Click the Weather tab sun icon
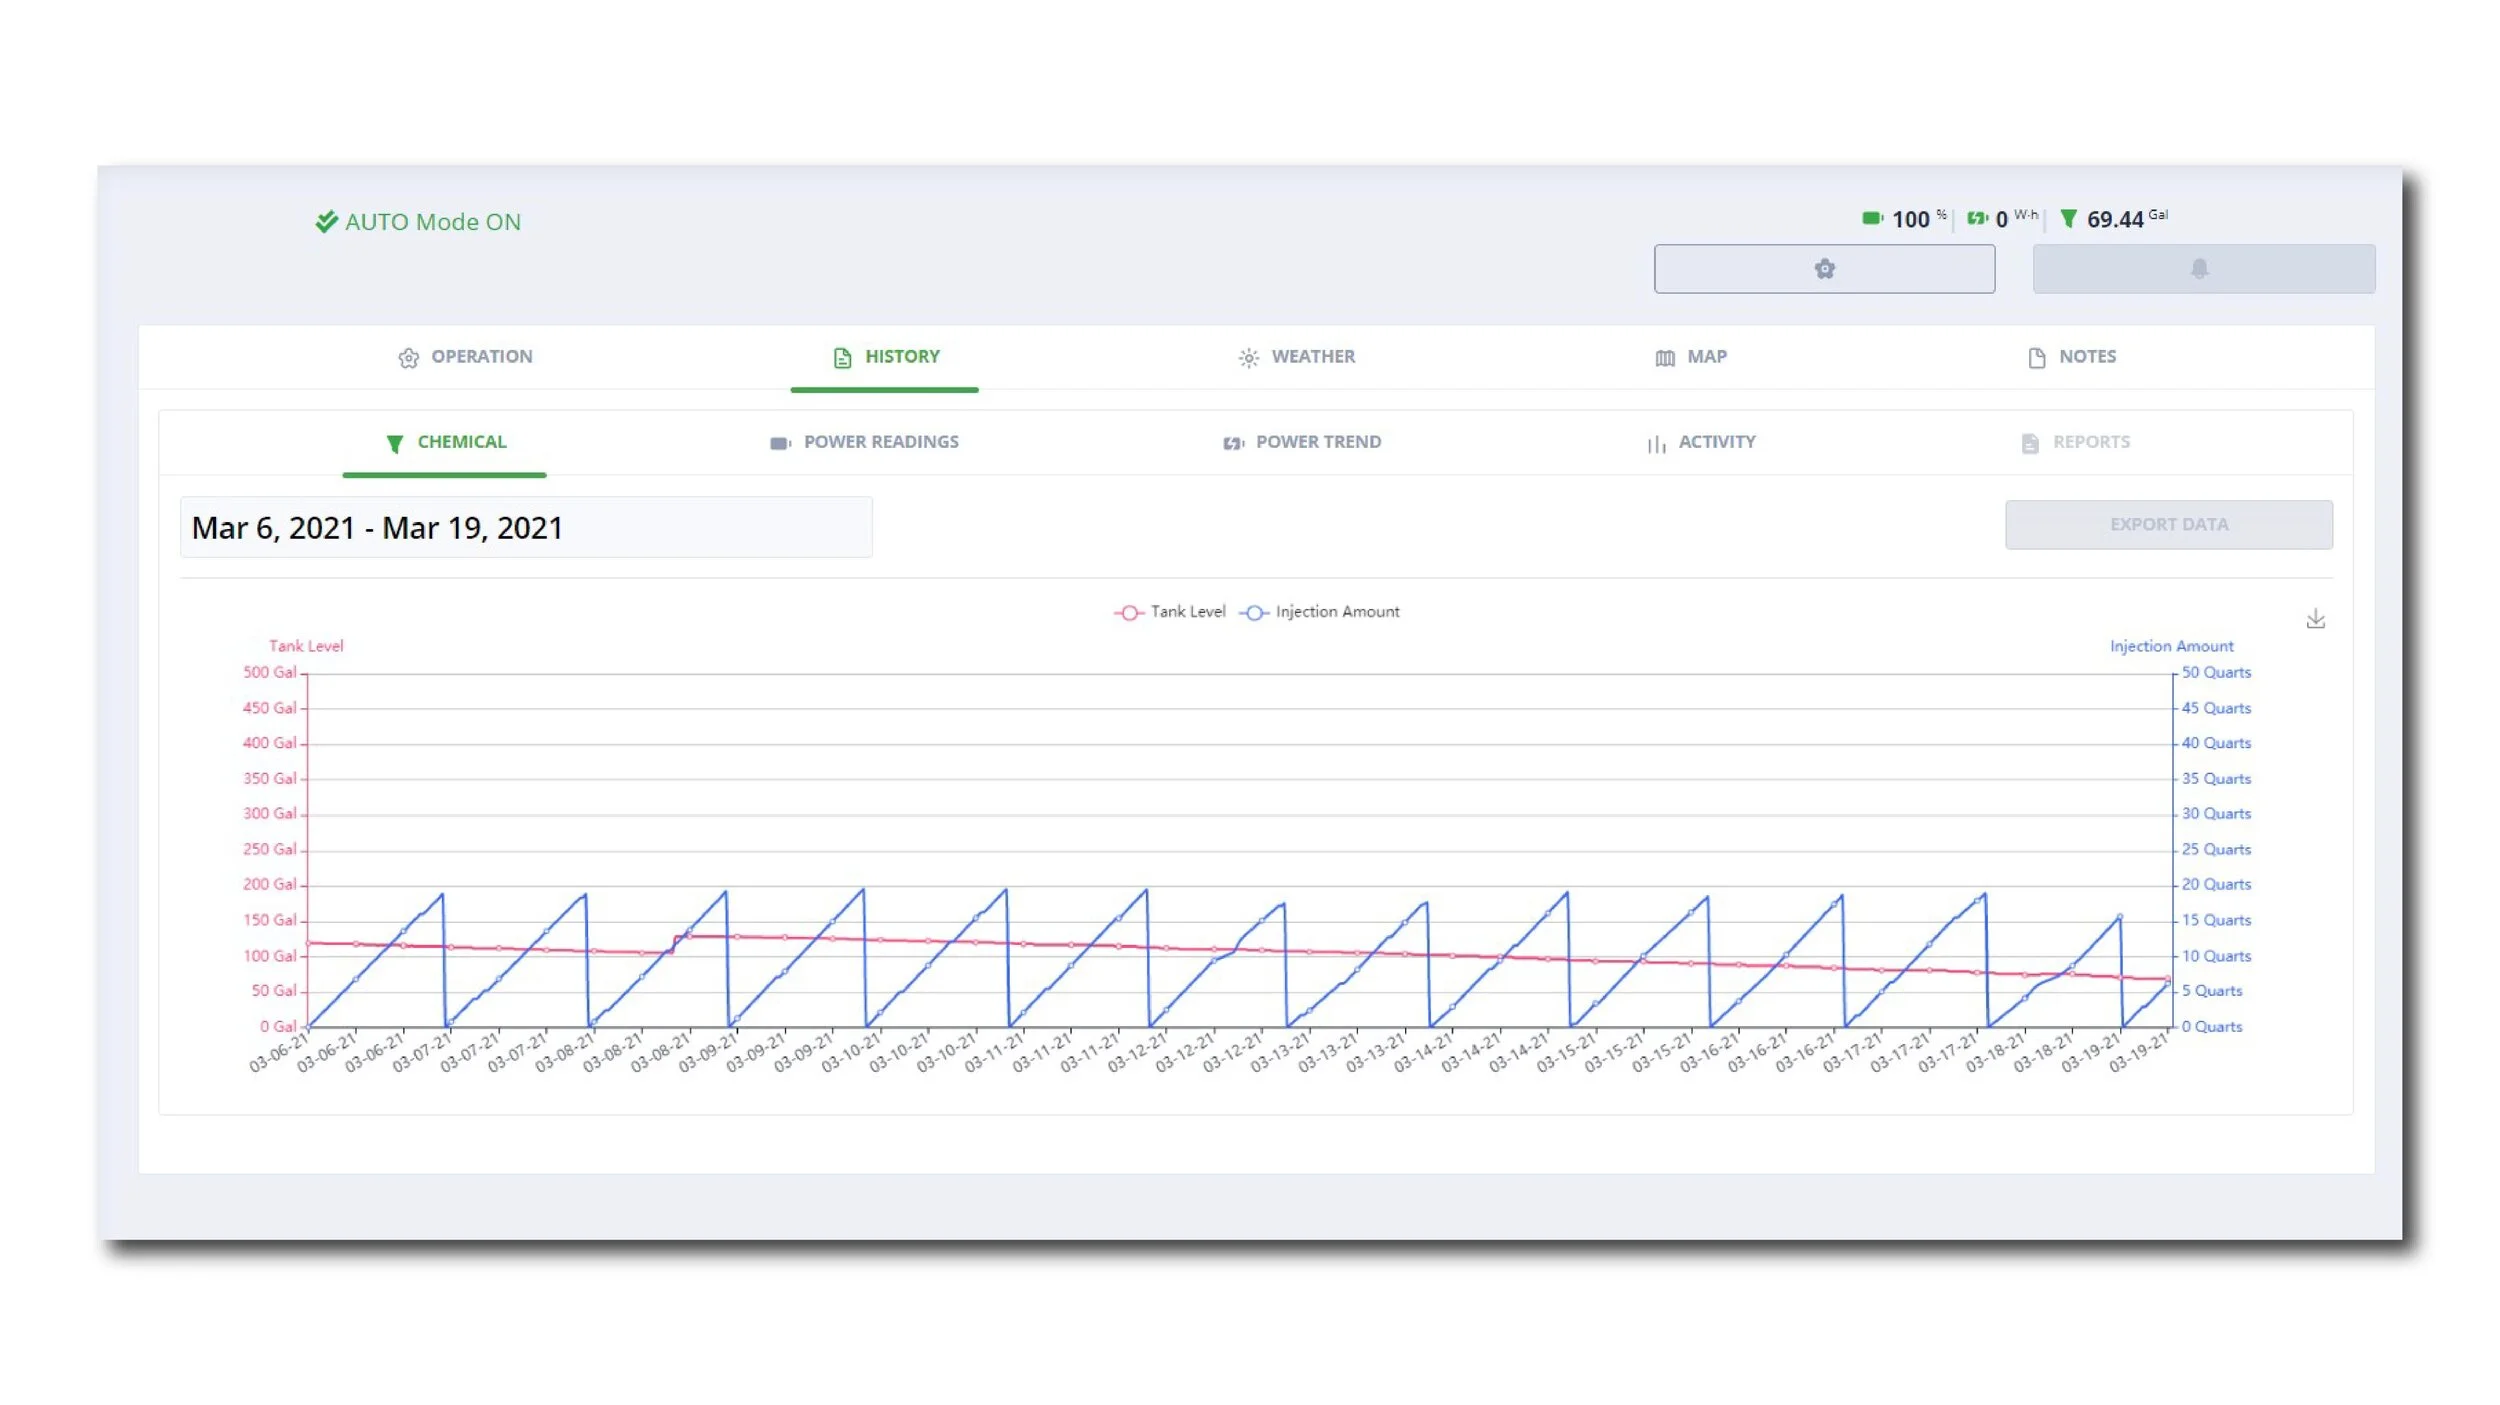2500x1405 pixels. pyautogui.click(x=1248, y=358)
